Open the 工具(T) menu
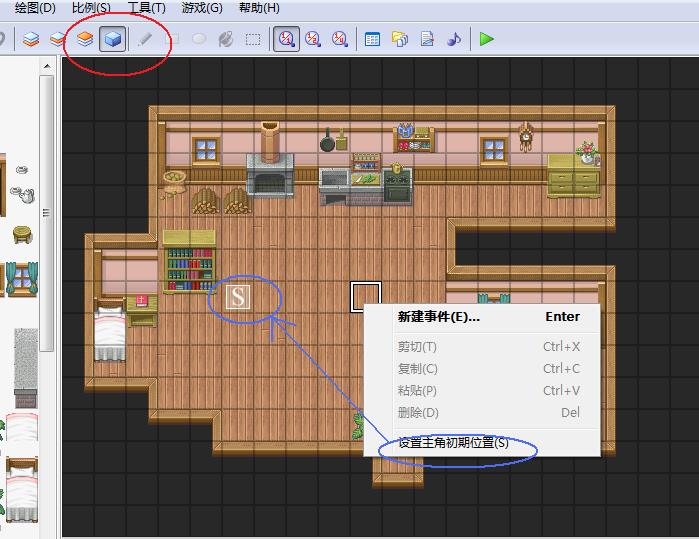699x539 pixels. click(146, 8)
